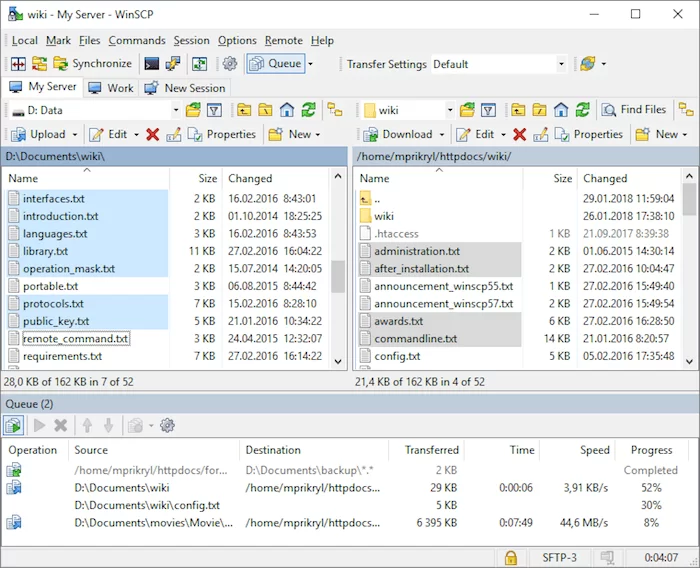Expand the local New button dropdown arrow

point(318,134)
